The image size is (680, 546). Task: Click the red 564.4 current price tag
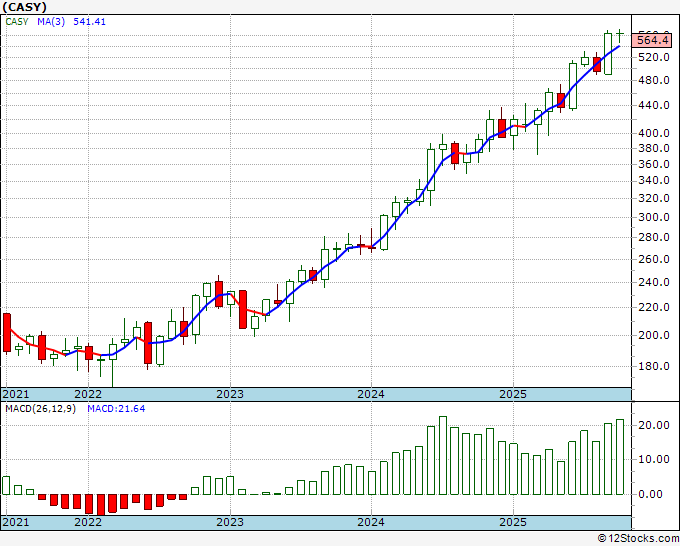[x=653, y=40]
